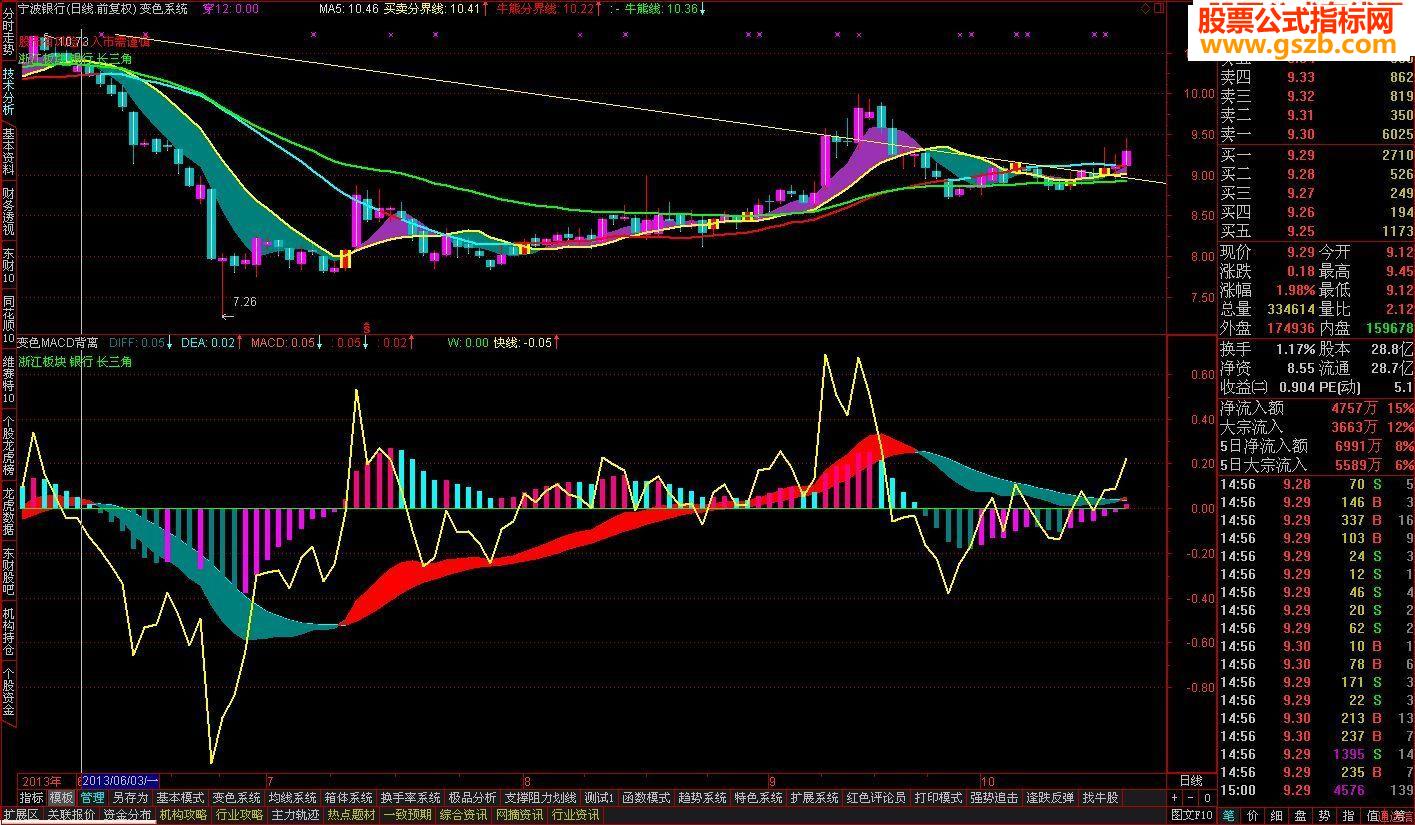Open the 热点题材 bottom tab
The height and width of the screenshot is (825, 1415).
352,815
